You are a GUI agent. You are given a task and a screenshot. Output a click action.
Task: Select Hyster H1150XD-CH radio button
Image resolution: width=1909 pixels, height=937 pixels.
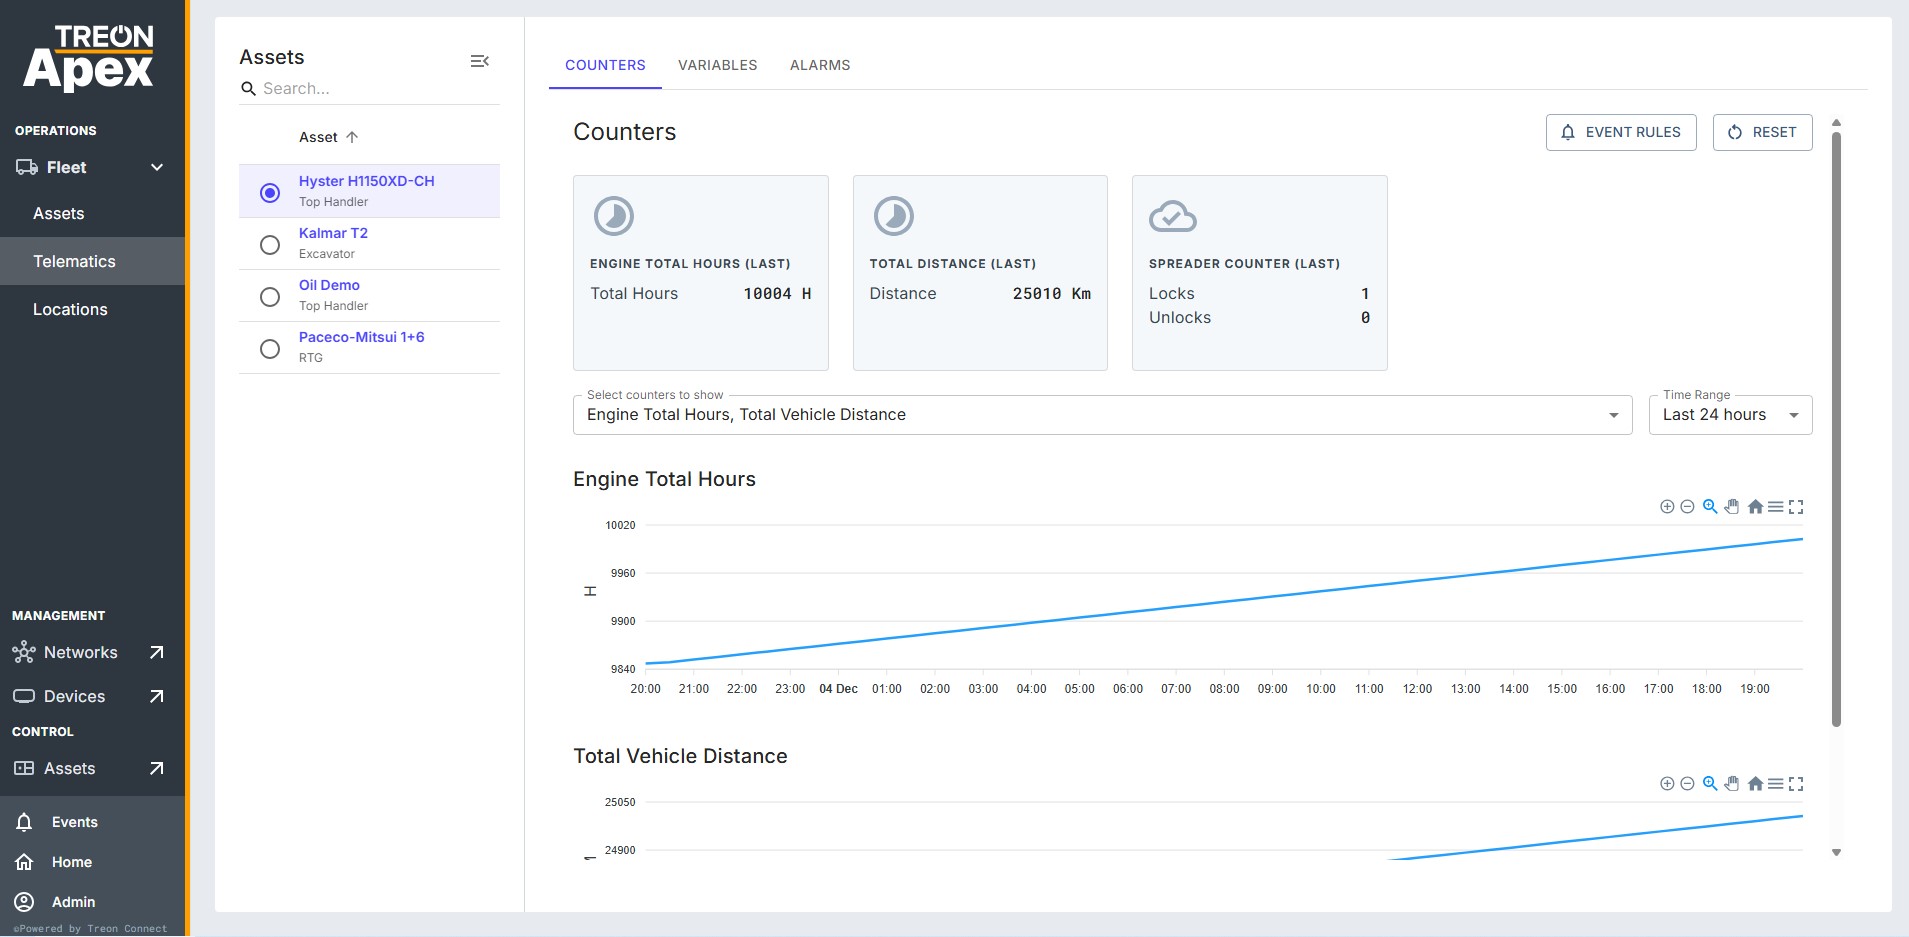pos(270,192)
